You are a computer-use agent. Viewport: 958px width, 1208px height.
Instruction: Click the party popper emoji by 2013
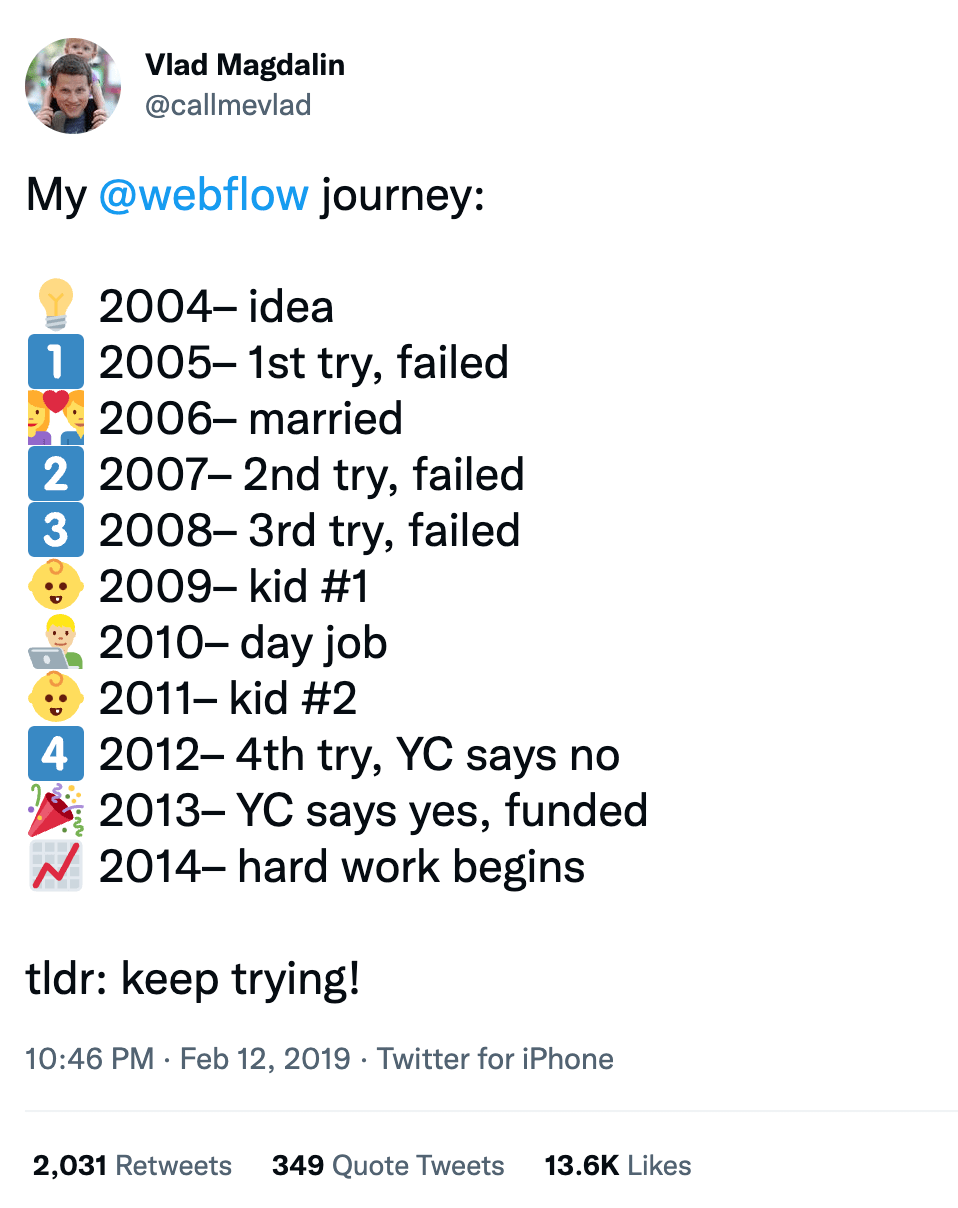pyautogui.click(x=56, y=810)
